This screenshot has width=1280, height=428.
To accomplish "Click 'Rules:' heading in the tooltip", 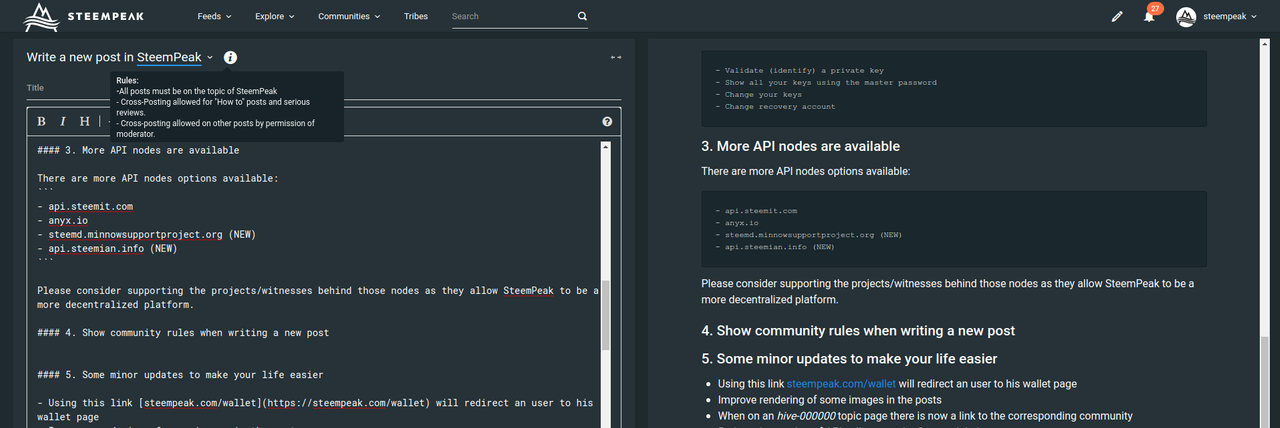I will [127, 80].
